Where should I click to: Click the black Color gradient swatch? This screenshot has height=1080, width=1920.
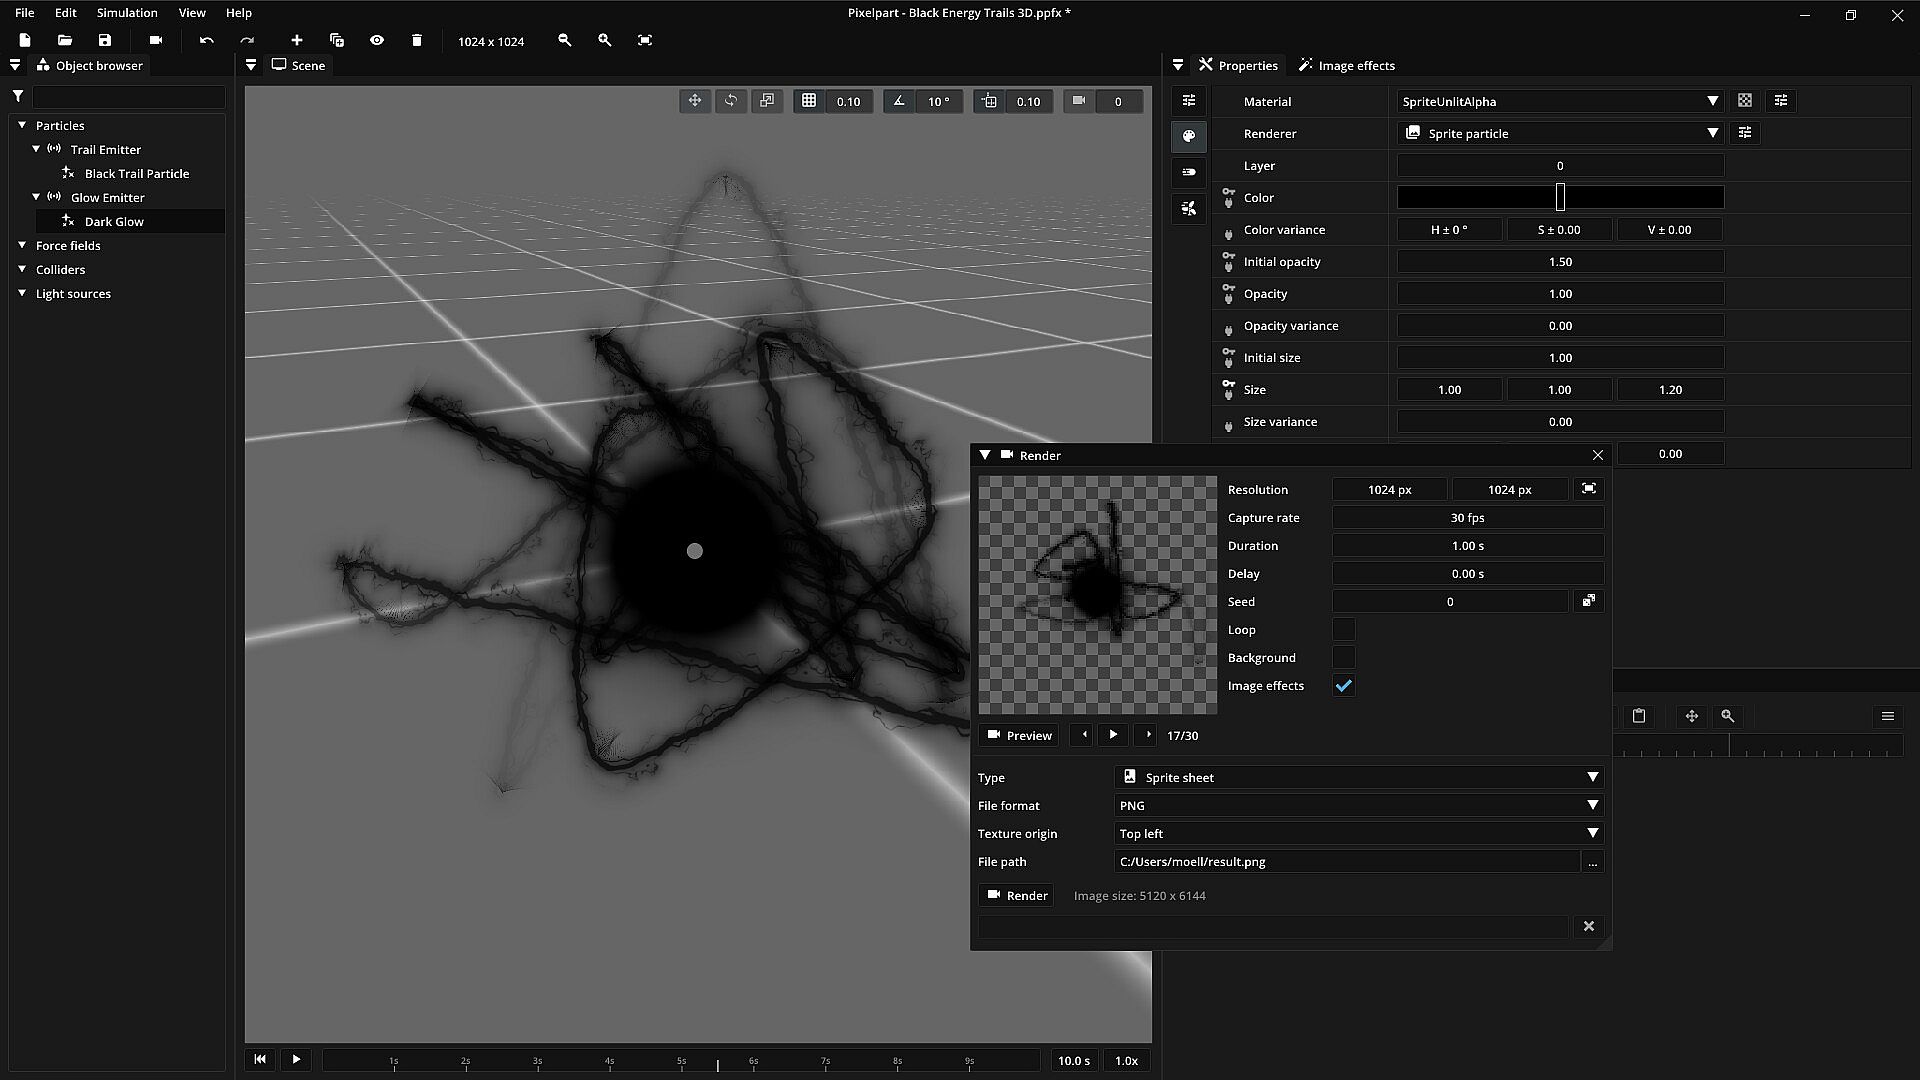1480,197
